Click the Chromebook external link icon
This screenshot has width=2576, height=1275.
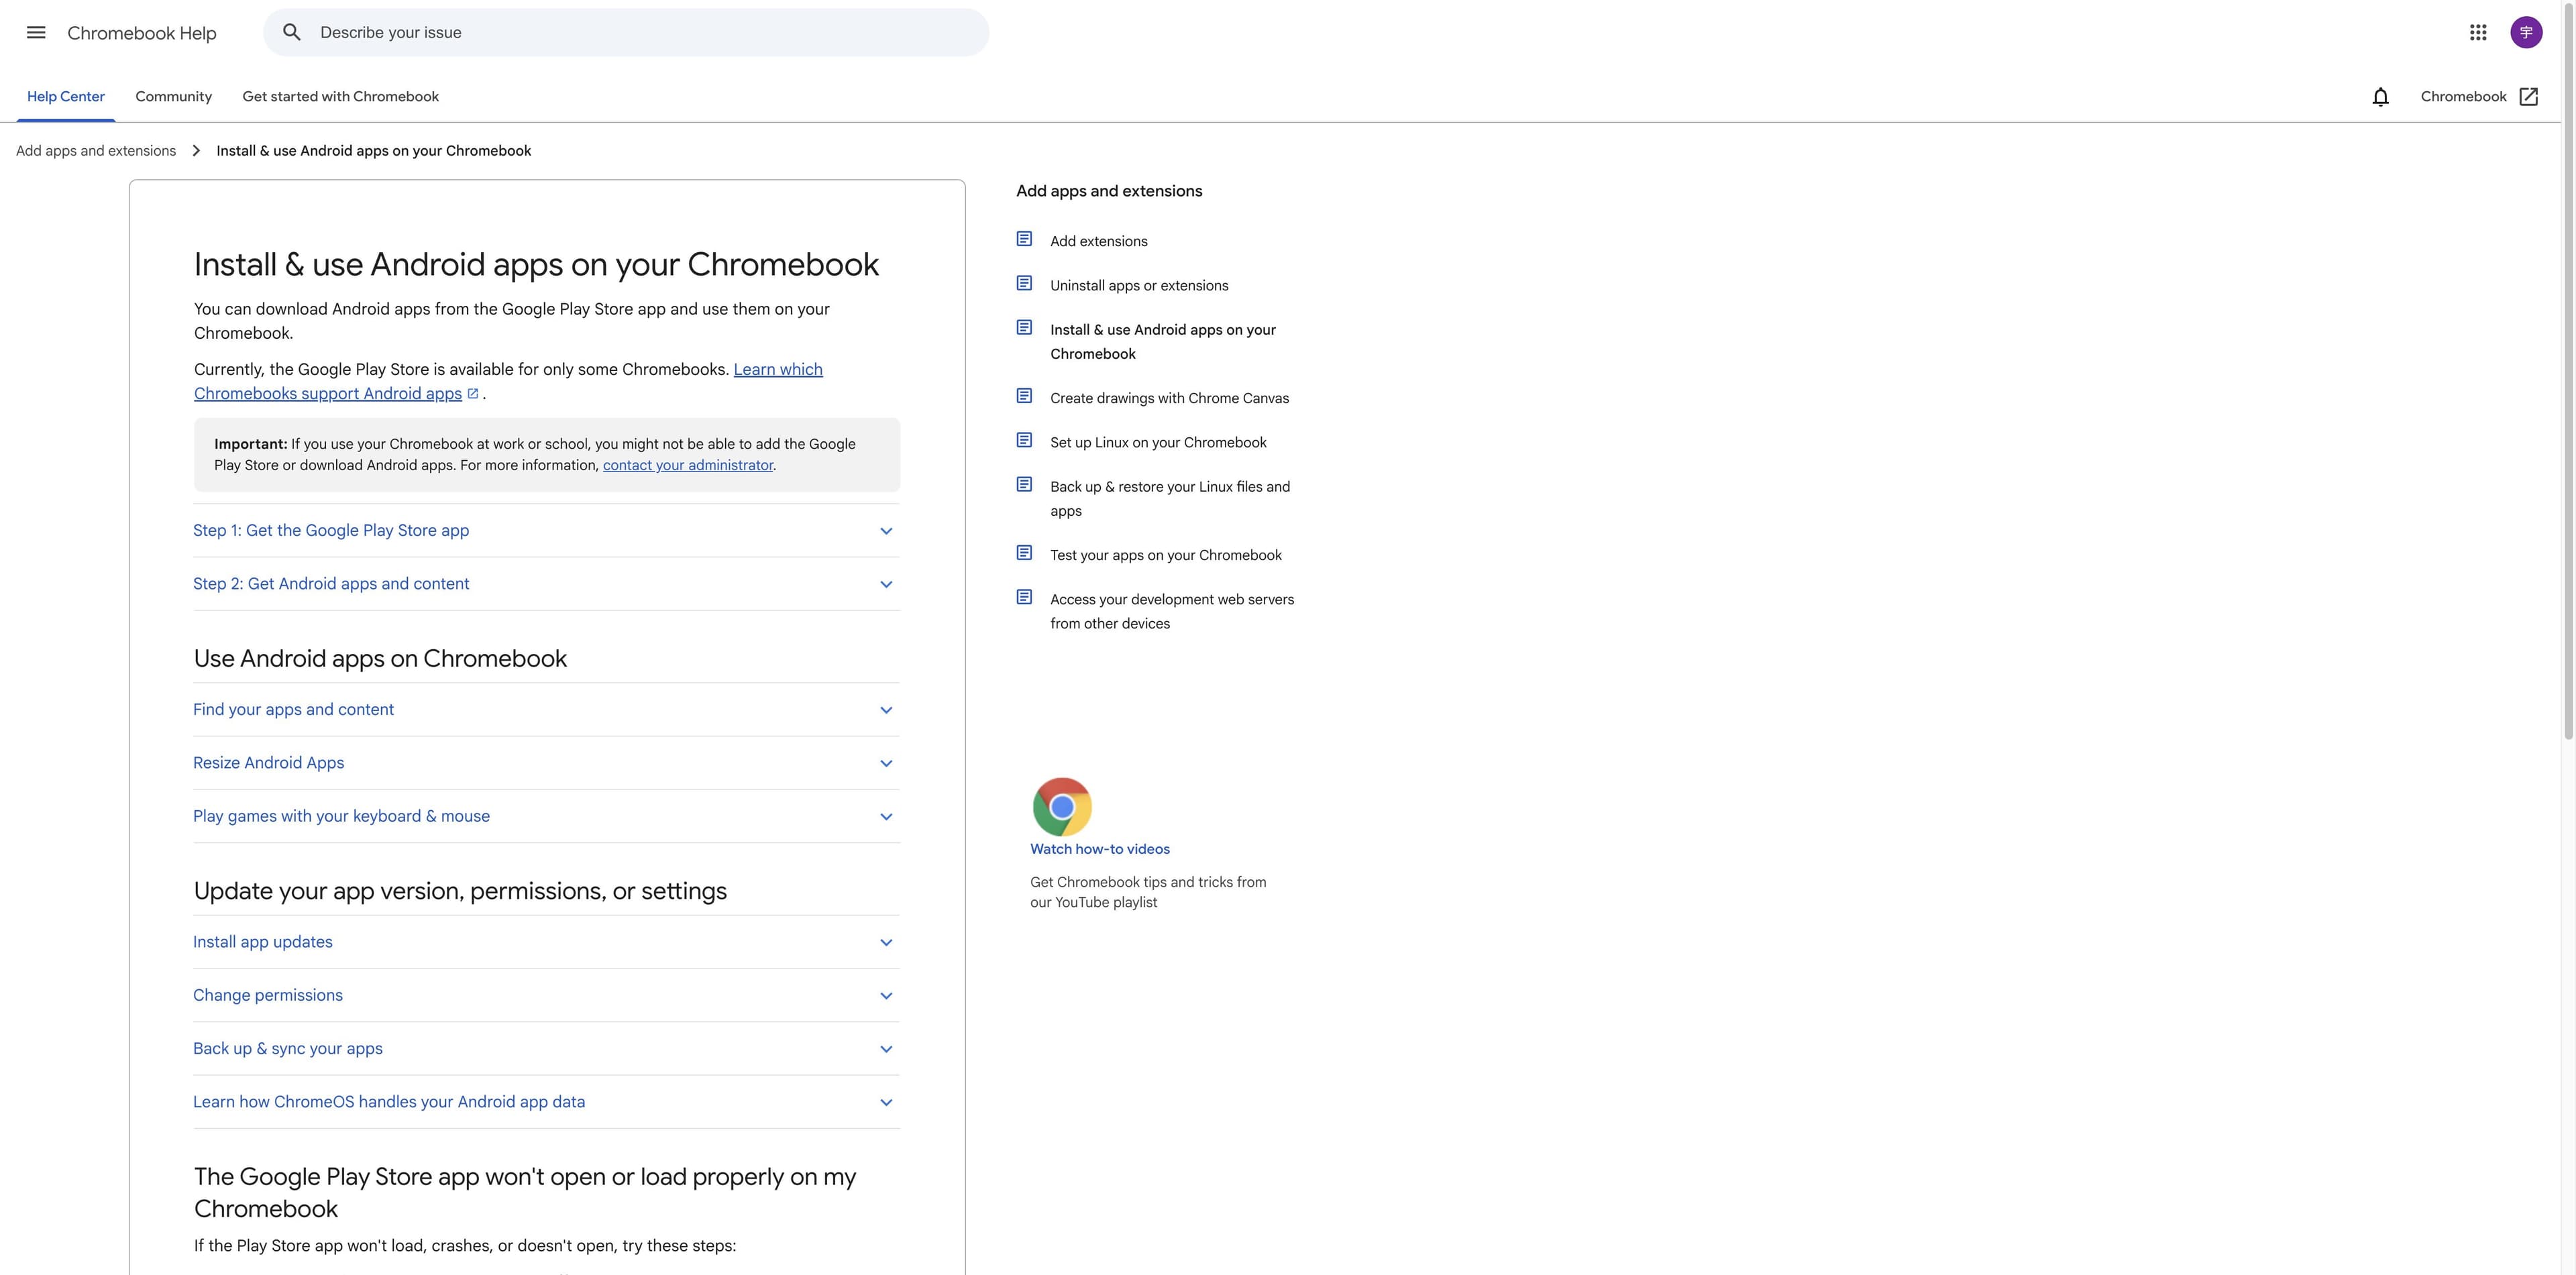point(2528,96)
